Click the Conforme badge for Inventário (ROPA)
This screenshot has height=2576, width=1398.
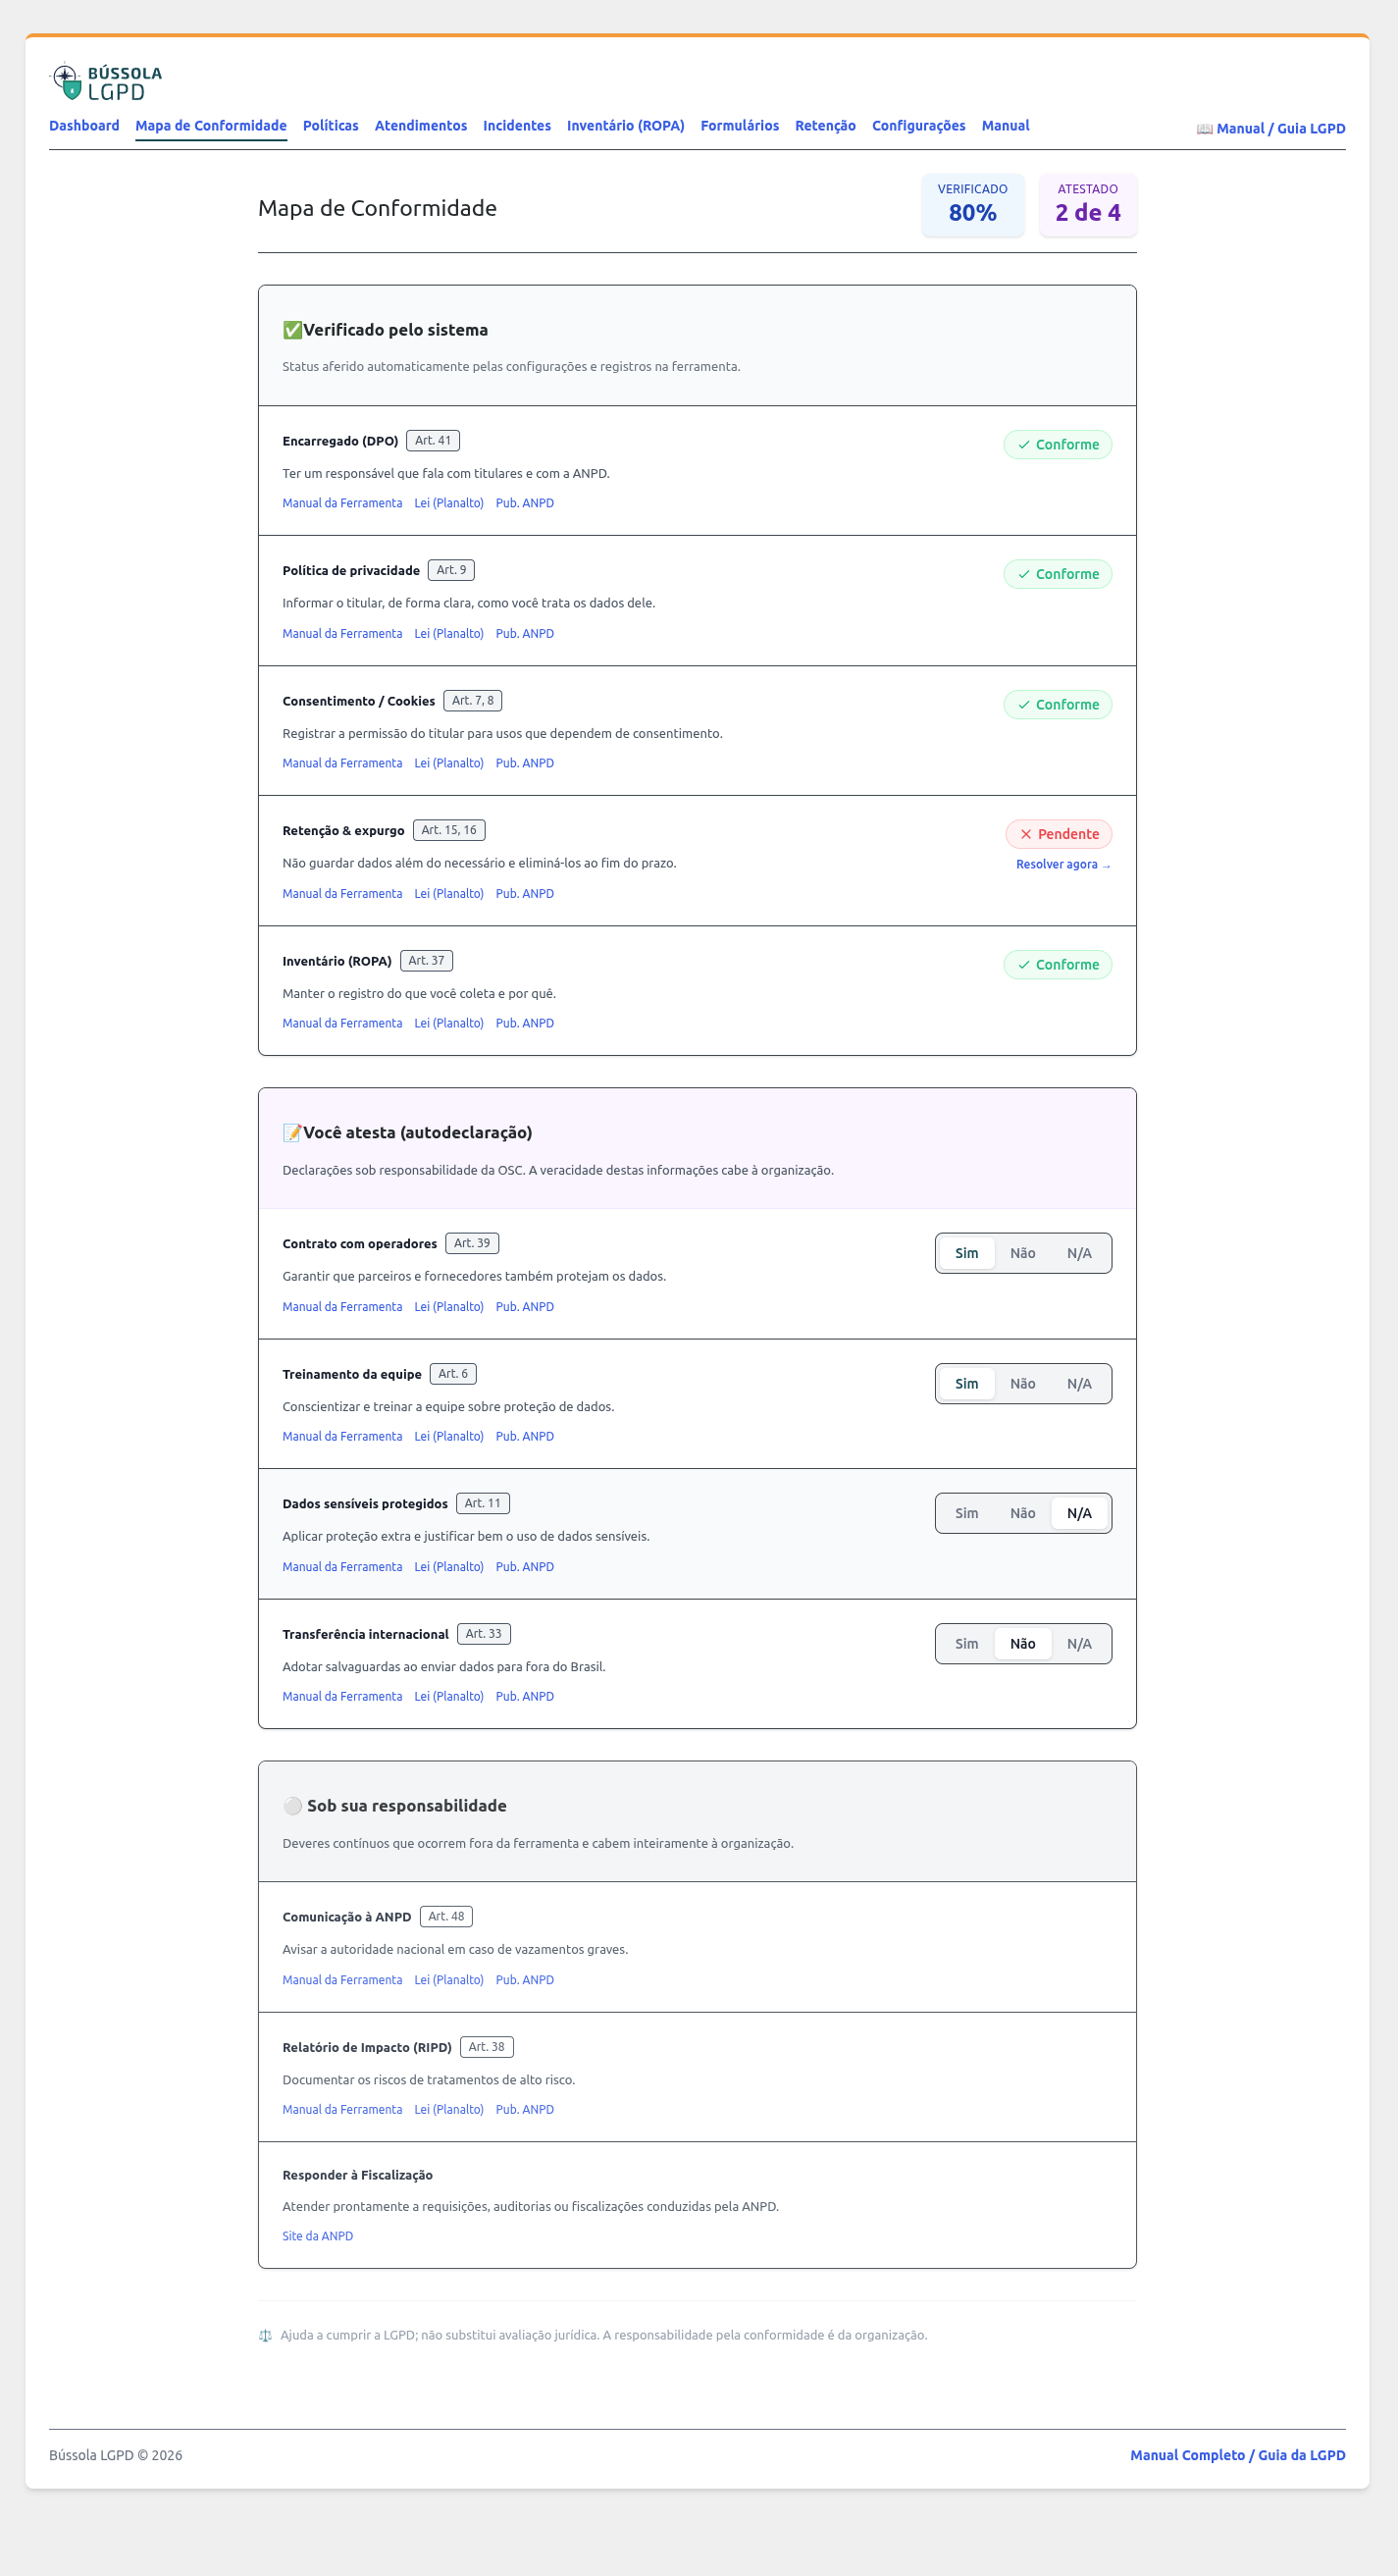(1057, 964)
